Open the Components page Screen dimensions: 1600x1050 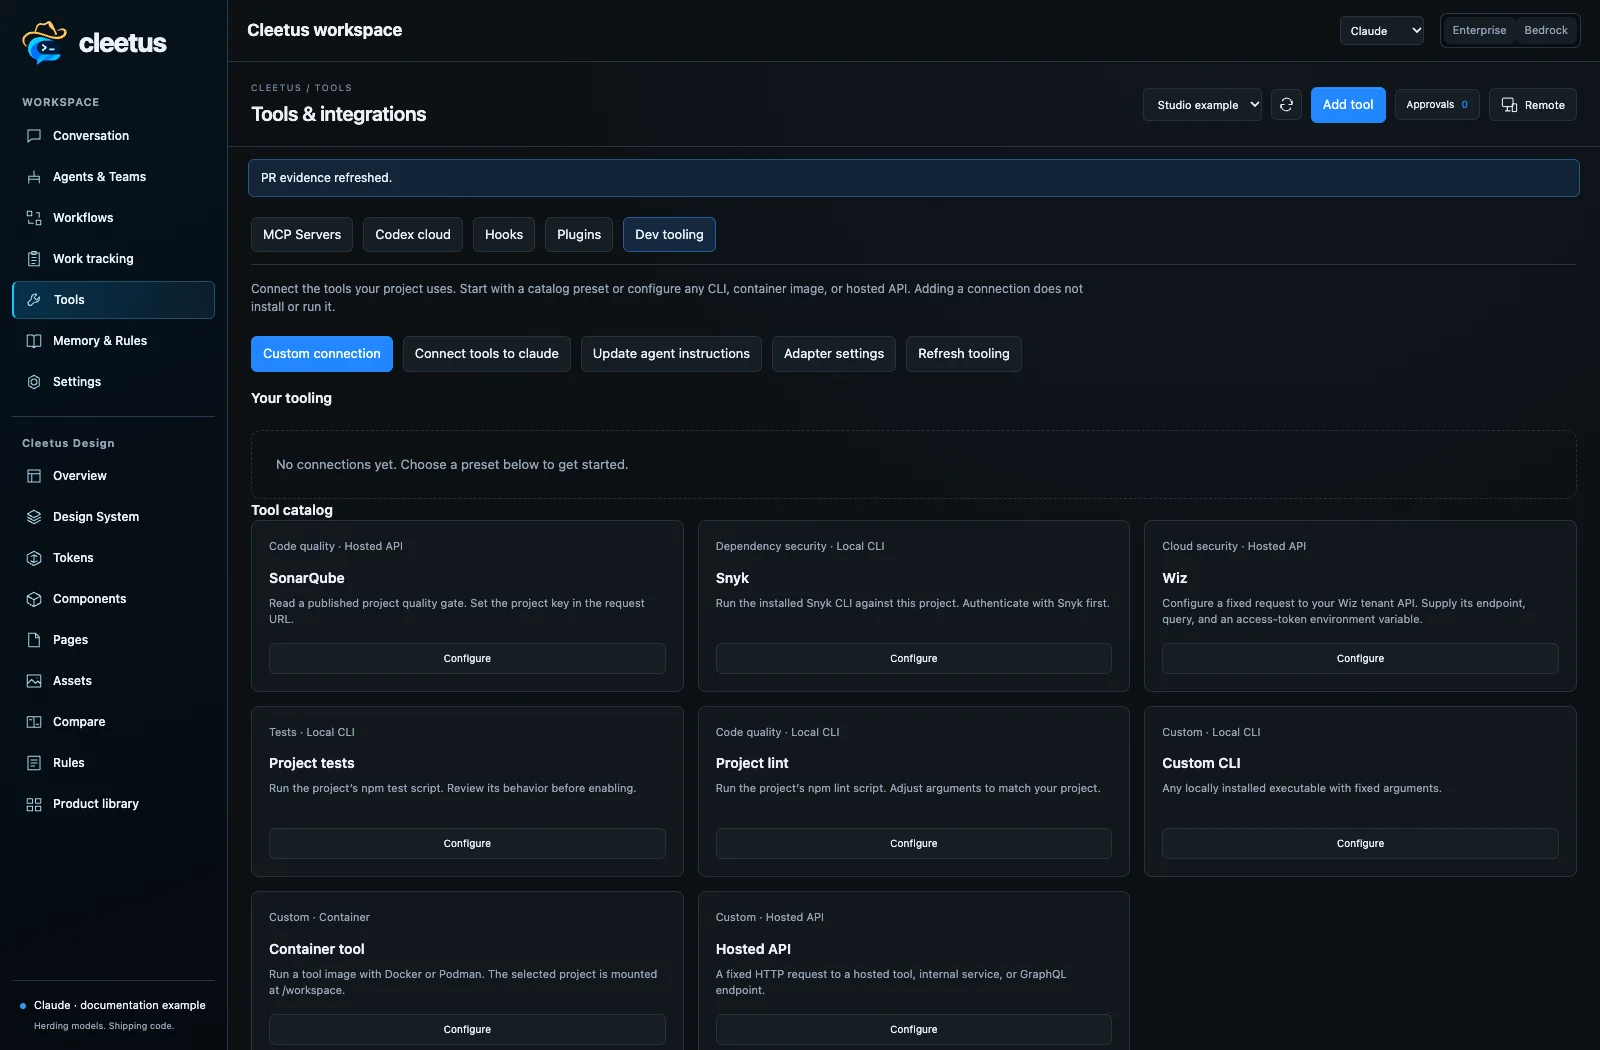(113, 599)
